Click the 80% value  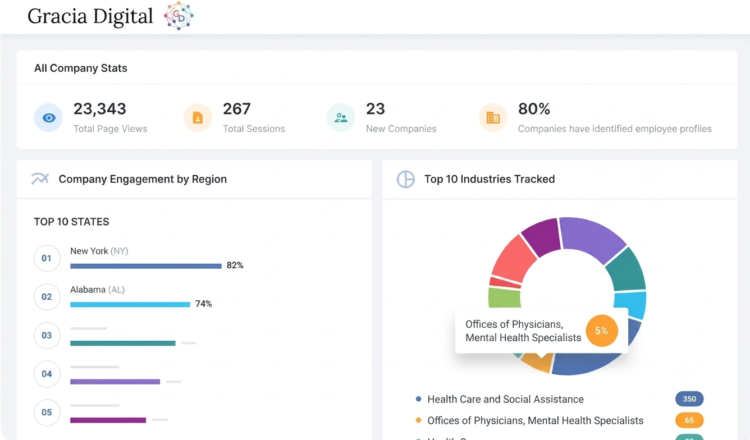(534, 109)
